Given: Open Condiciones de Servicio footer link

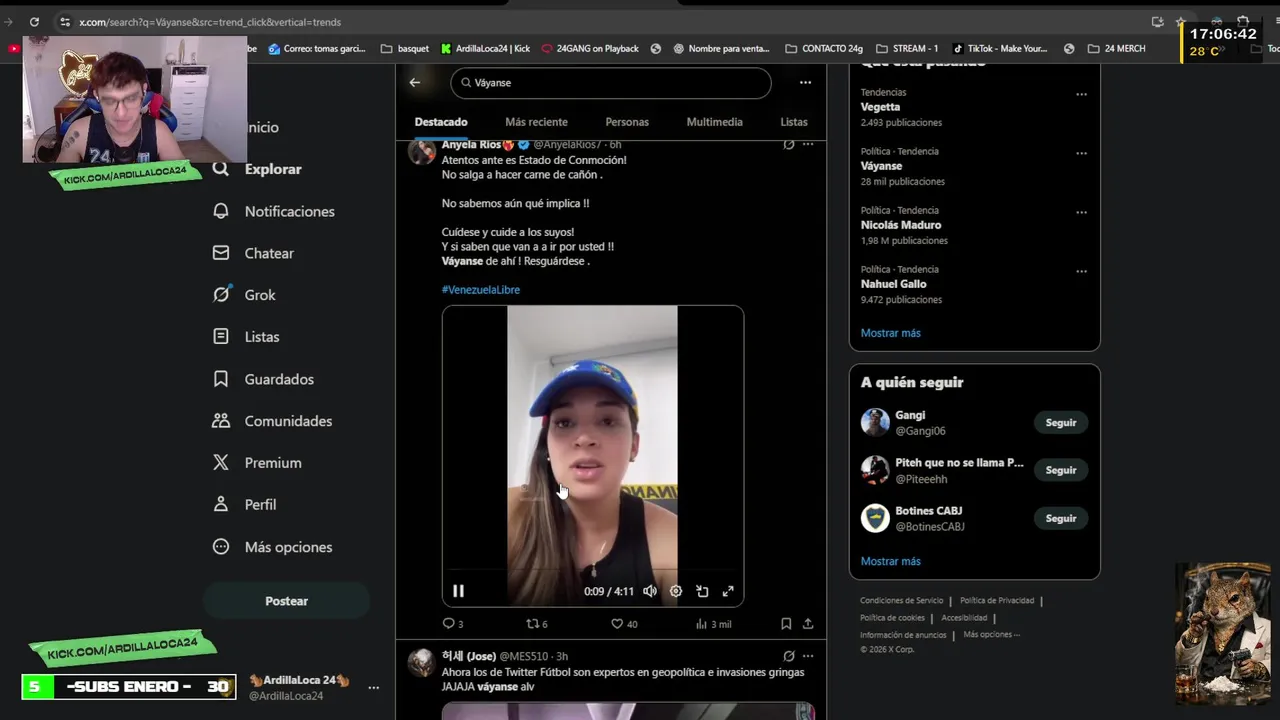Looking at the screenshot, I should pyautogui.click(x=901, y=601).
